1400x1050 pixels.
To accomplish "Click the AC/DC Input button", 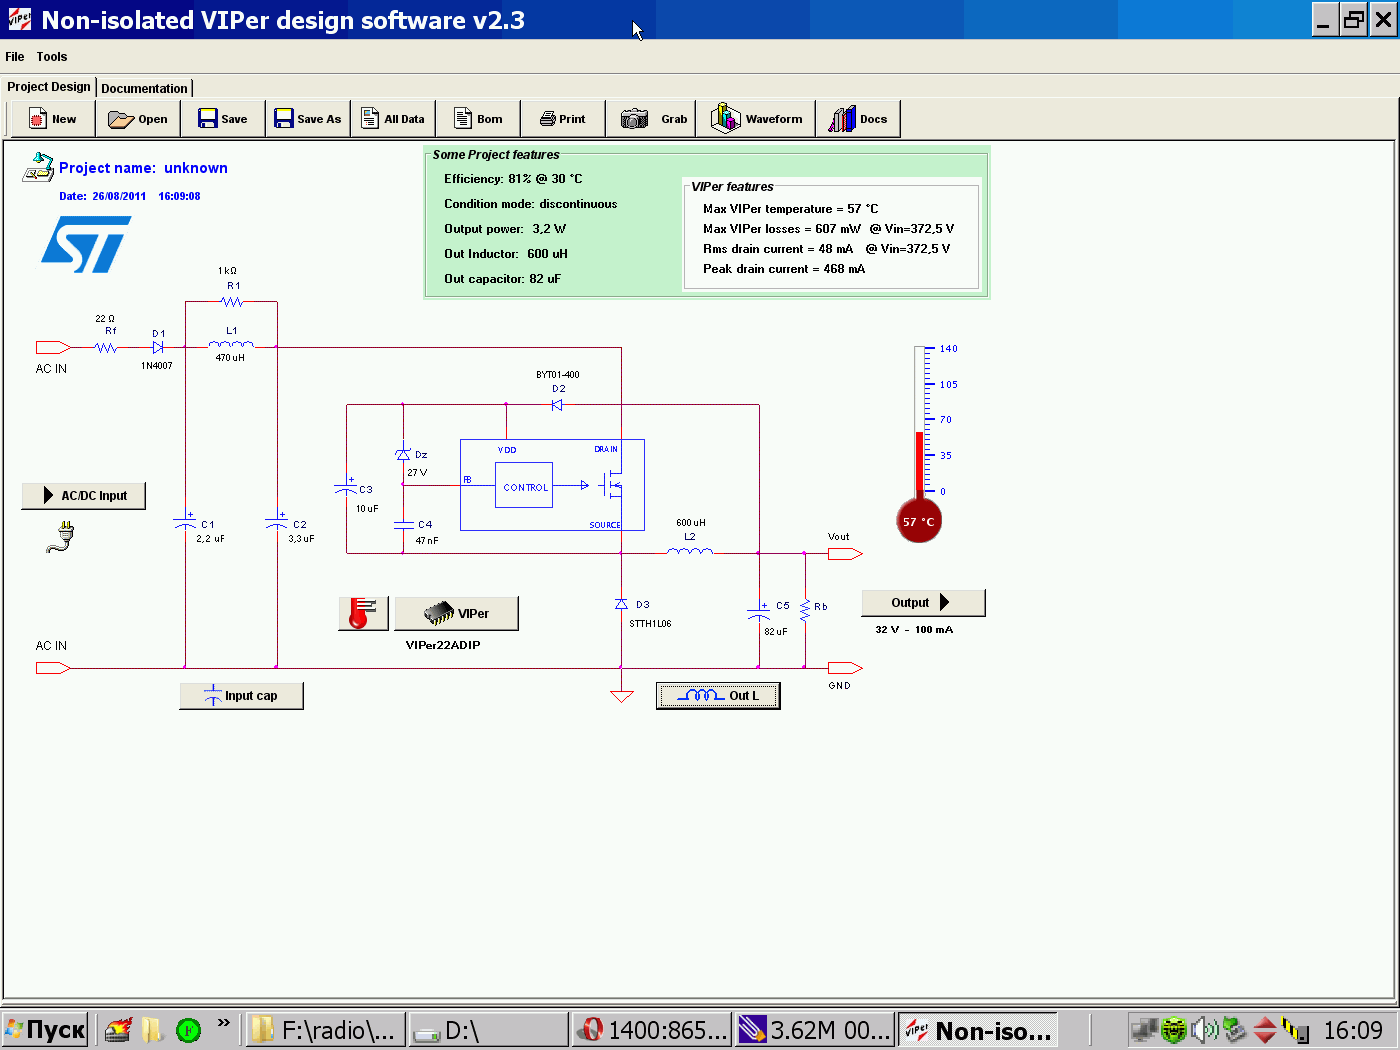I will tap(84, 496).
